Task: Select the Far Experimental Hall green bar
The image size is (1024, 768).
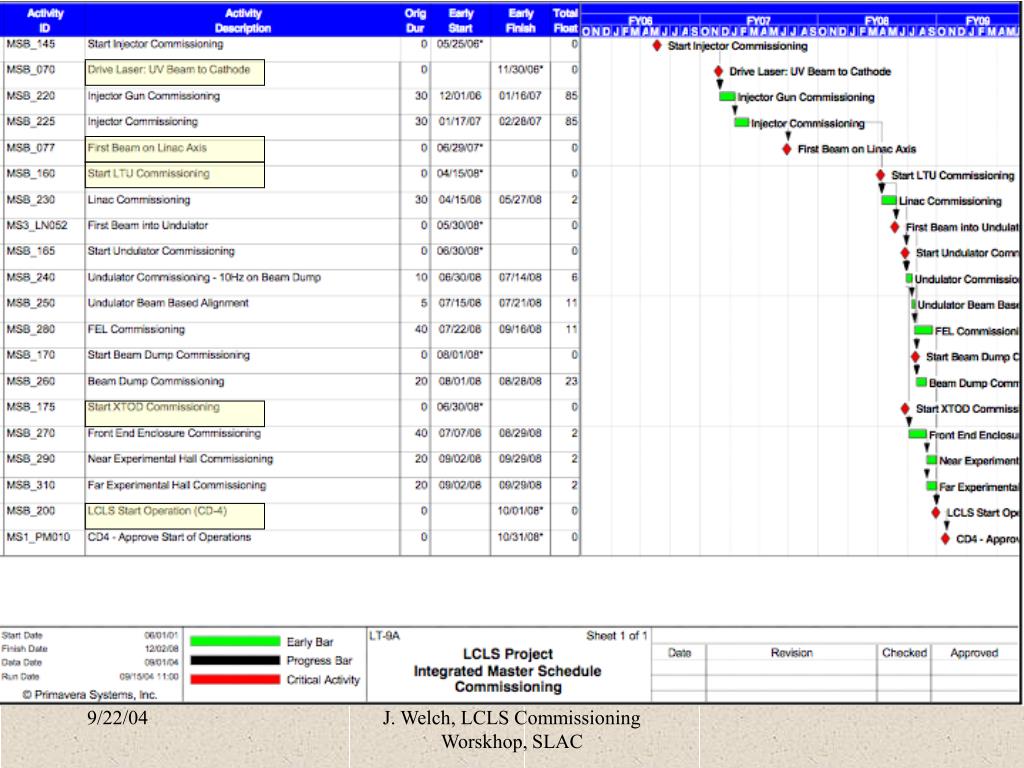Action: point(932,486)
